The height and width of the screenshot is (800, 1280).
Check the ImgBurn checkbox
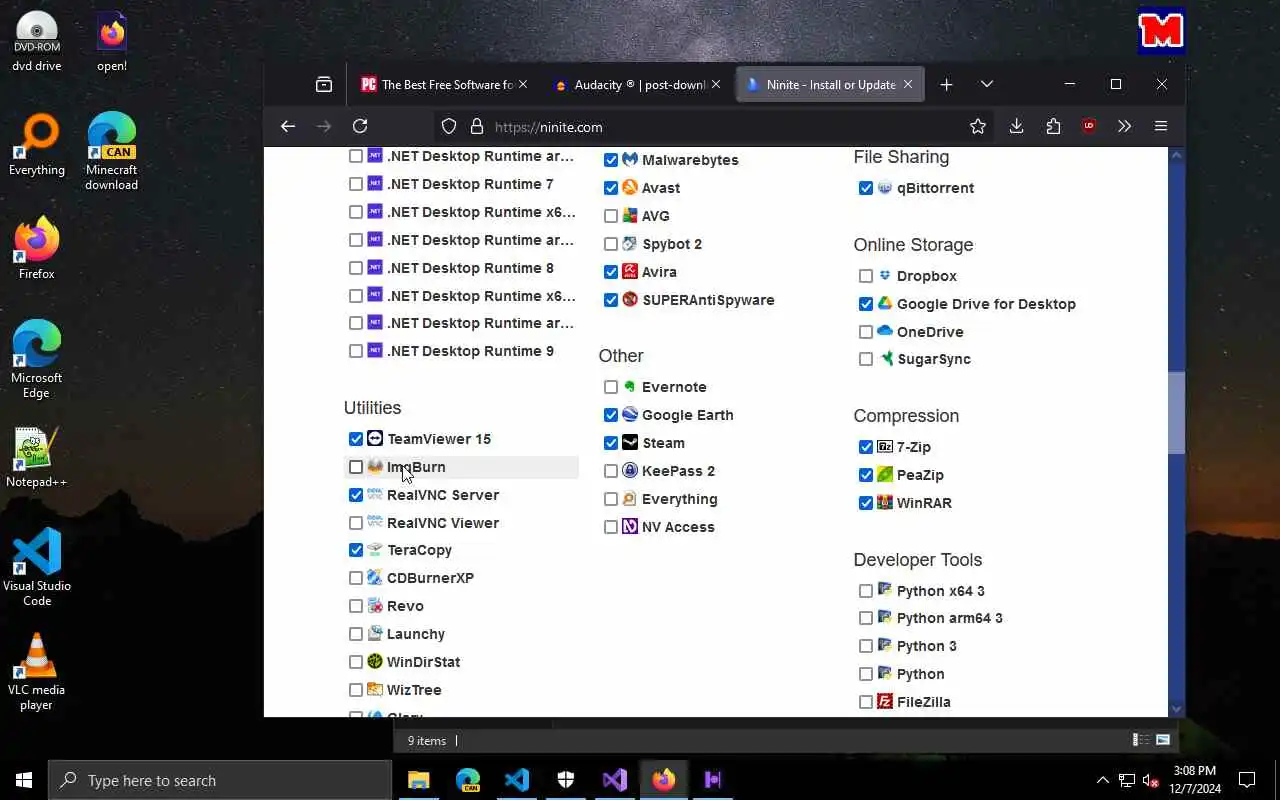[x=356, y=467]
